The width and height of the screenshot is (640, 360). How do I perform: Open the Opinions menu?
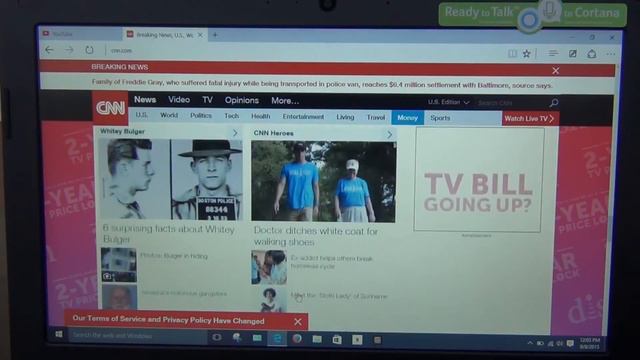(x=242, y=100)
